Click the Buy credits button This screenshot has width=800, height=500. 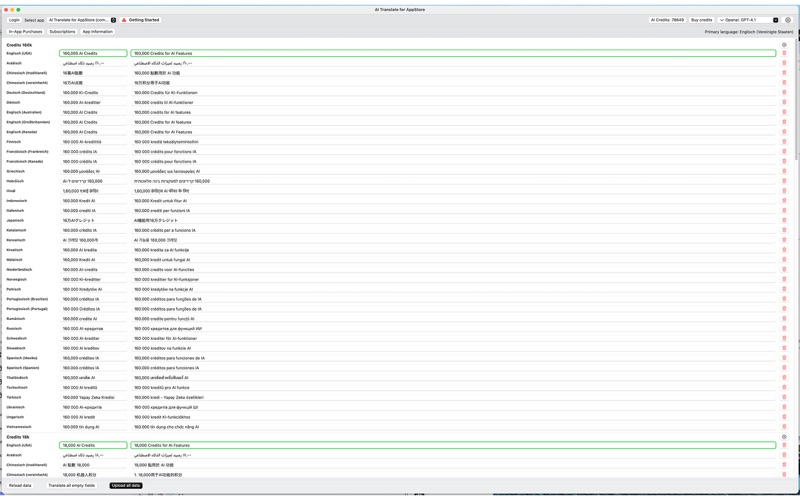pyautogui.click(x=702, y=20)
